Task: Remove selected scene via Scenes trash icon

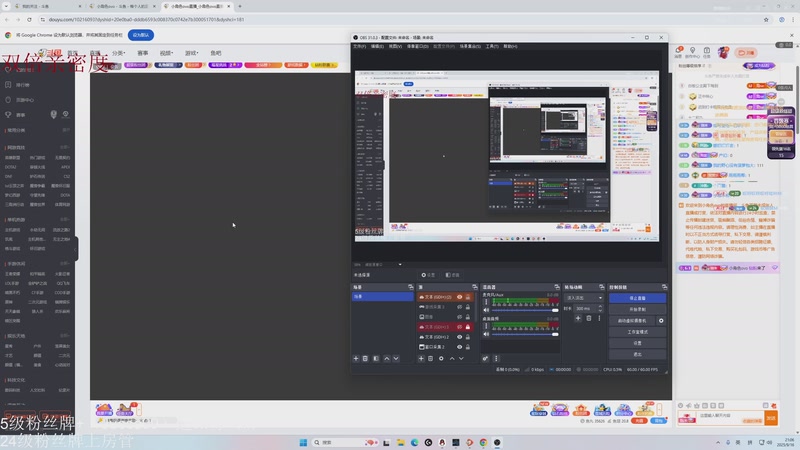Action: pyautogui.click(x=365, y=359)
